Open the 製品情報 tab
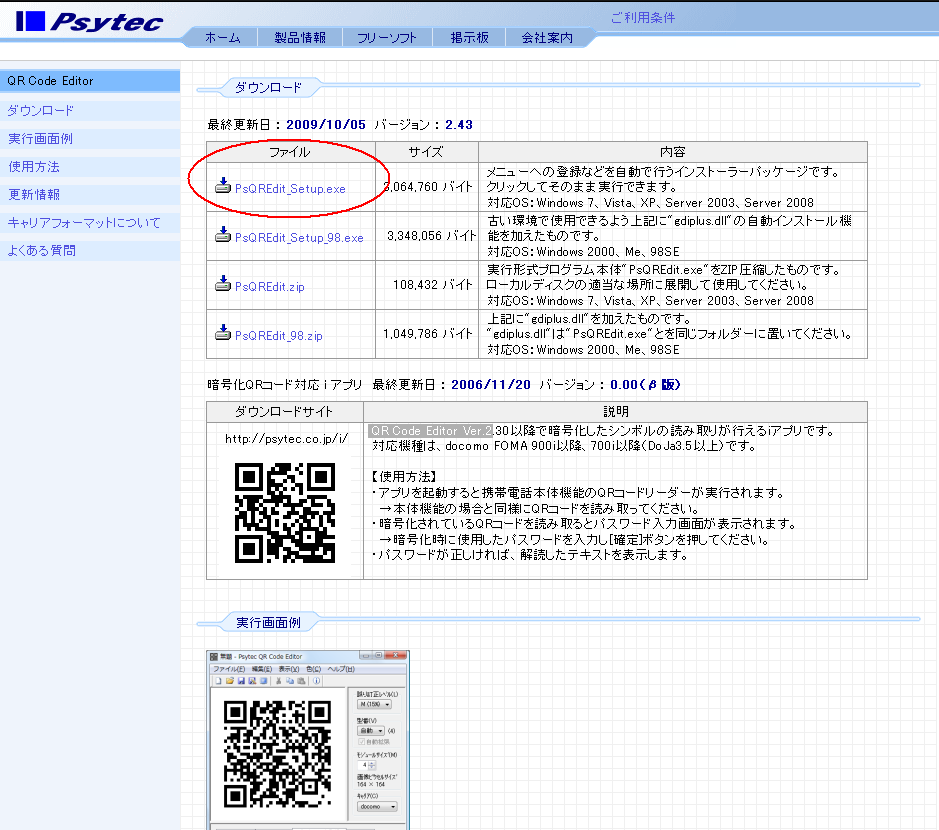 tap(300, 38)
